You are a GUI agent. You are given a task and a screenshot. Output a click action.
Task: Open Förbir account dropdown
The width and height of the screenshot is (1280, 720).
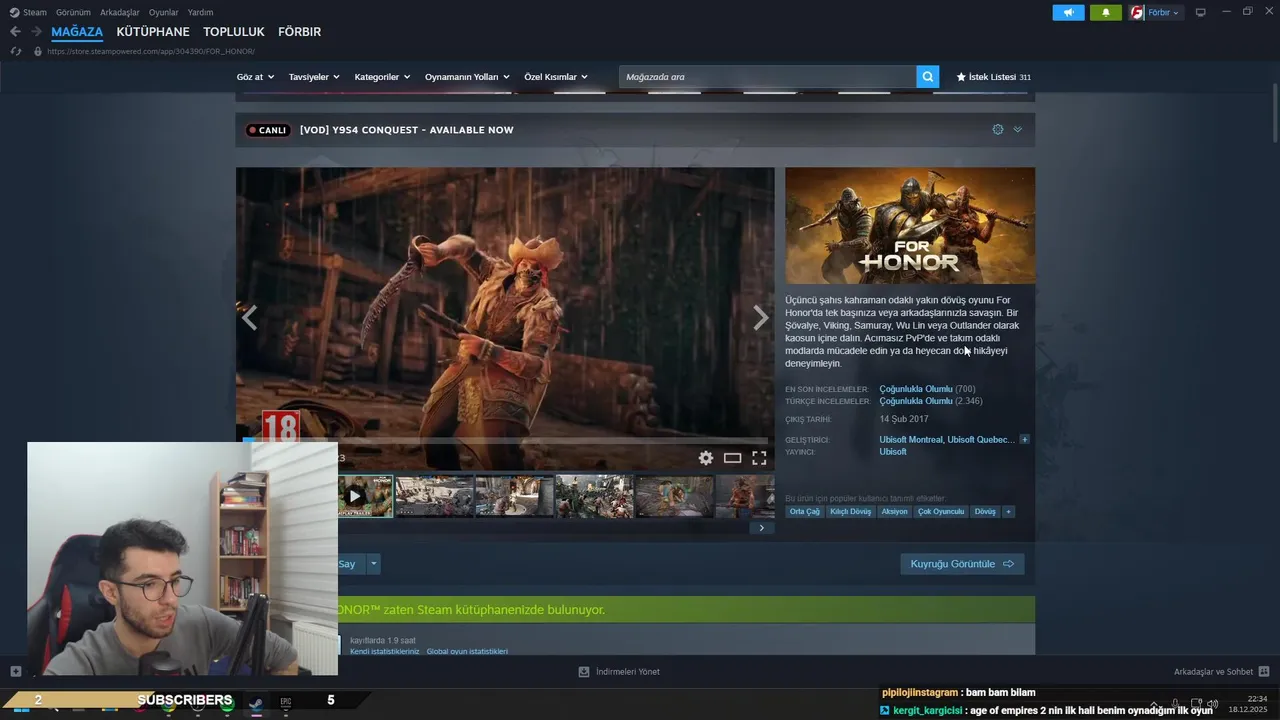[x=1155, y=12]
